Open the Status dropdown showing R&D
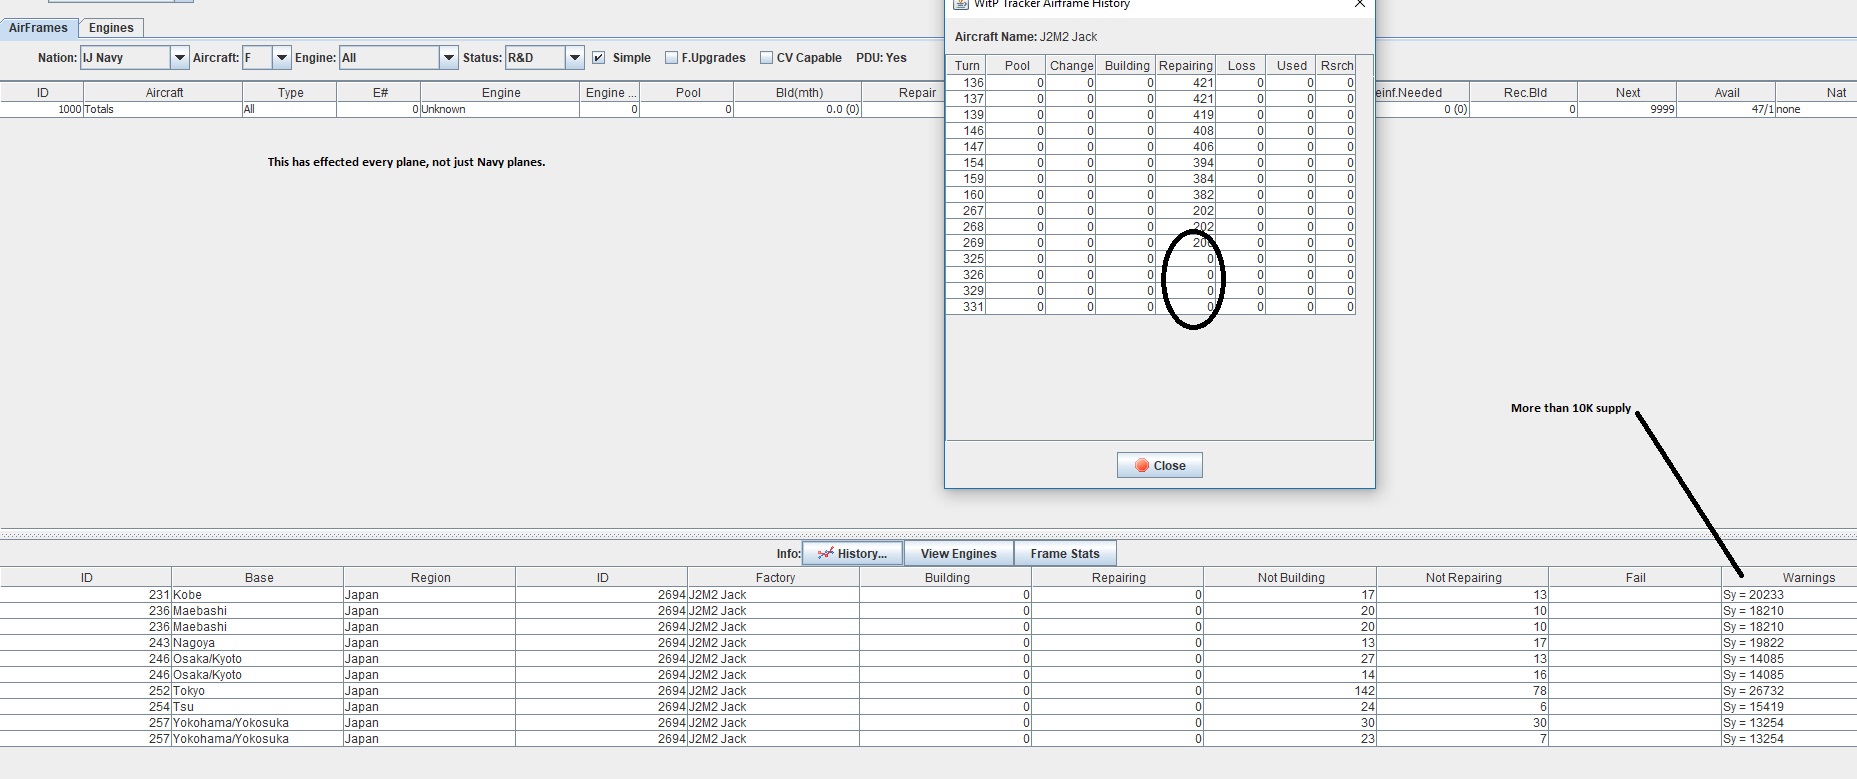Viewport: 1857px width, 779px height. [x=575, y=58]
